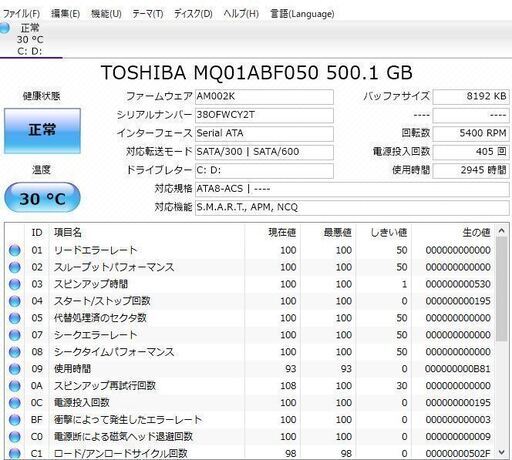Open the ディスク(D) menu

pos(193,14)
